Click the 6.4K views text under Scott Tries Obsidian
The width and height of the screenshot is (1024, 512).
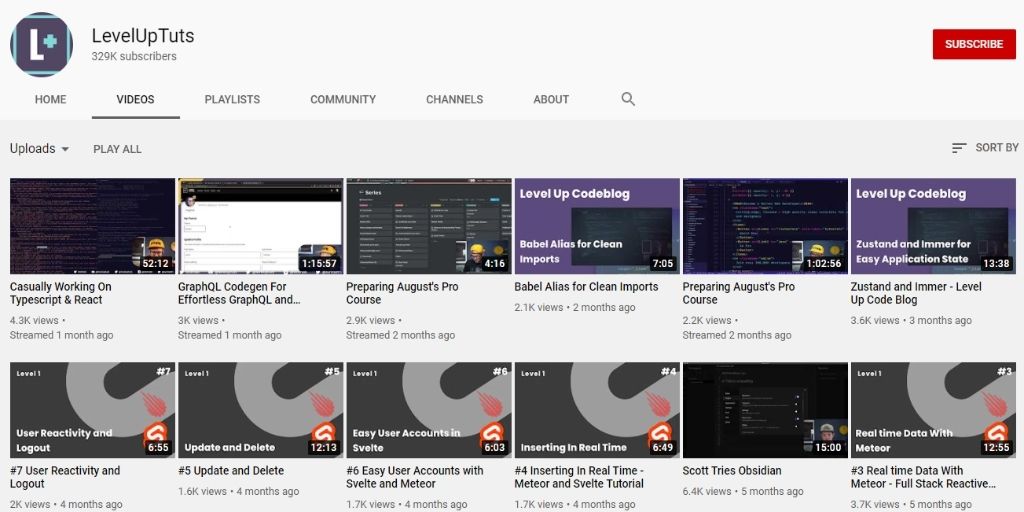tap(707, 491)
